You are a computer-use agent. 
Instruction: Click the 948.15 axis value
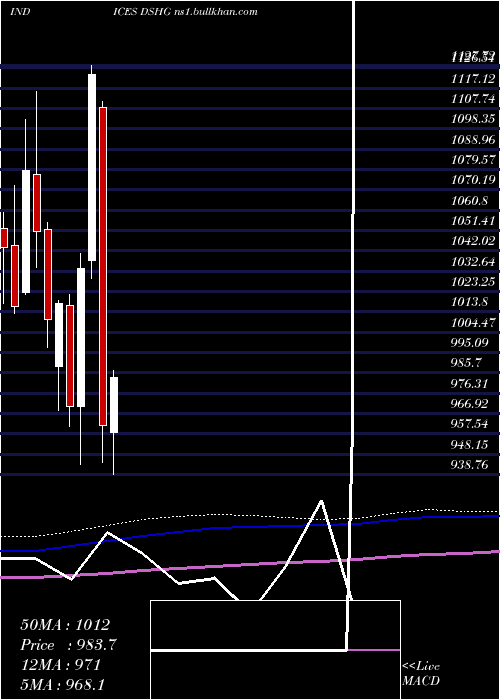(x=470, y=445)
